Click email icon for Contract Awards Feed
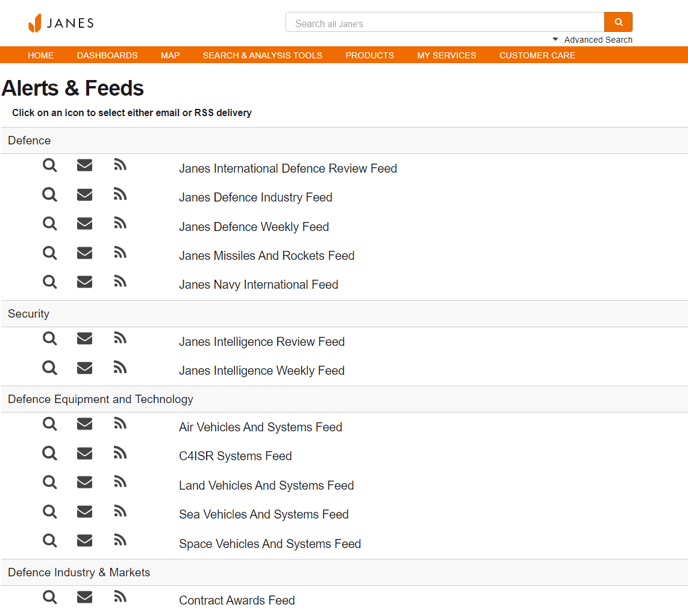The height and width of the screenshot is (616, 688). pyautogui.click(x=85, y=597)
